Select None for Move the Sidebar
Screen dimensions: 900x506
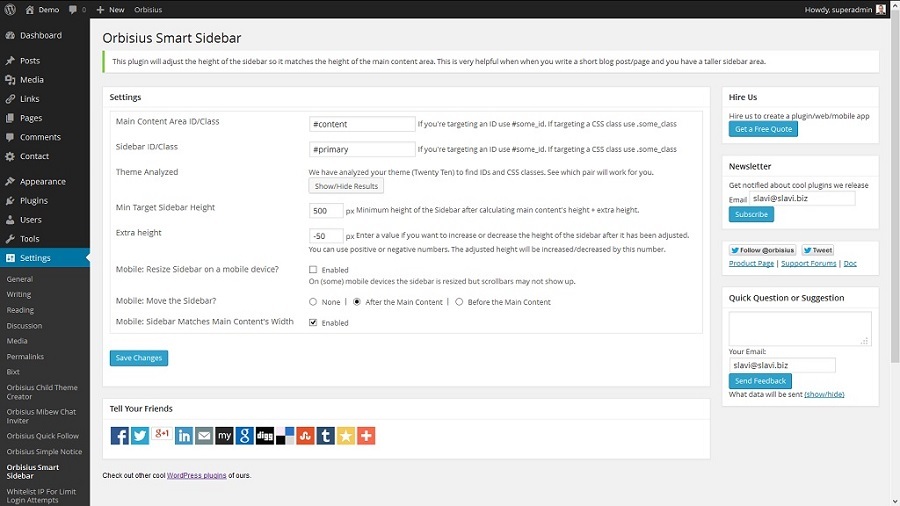click(x=313, y=302)
